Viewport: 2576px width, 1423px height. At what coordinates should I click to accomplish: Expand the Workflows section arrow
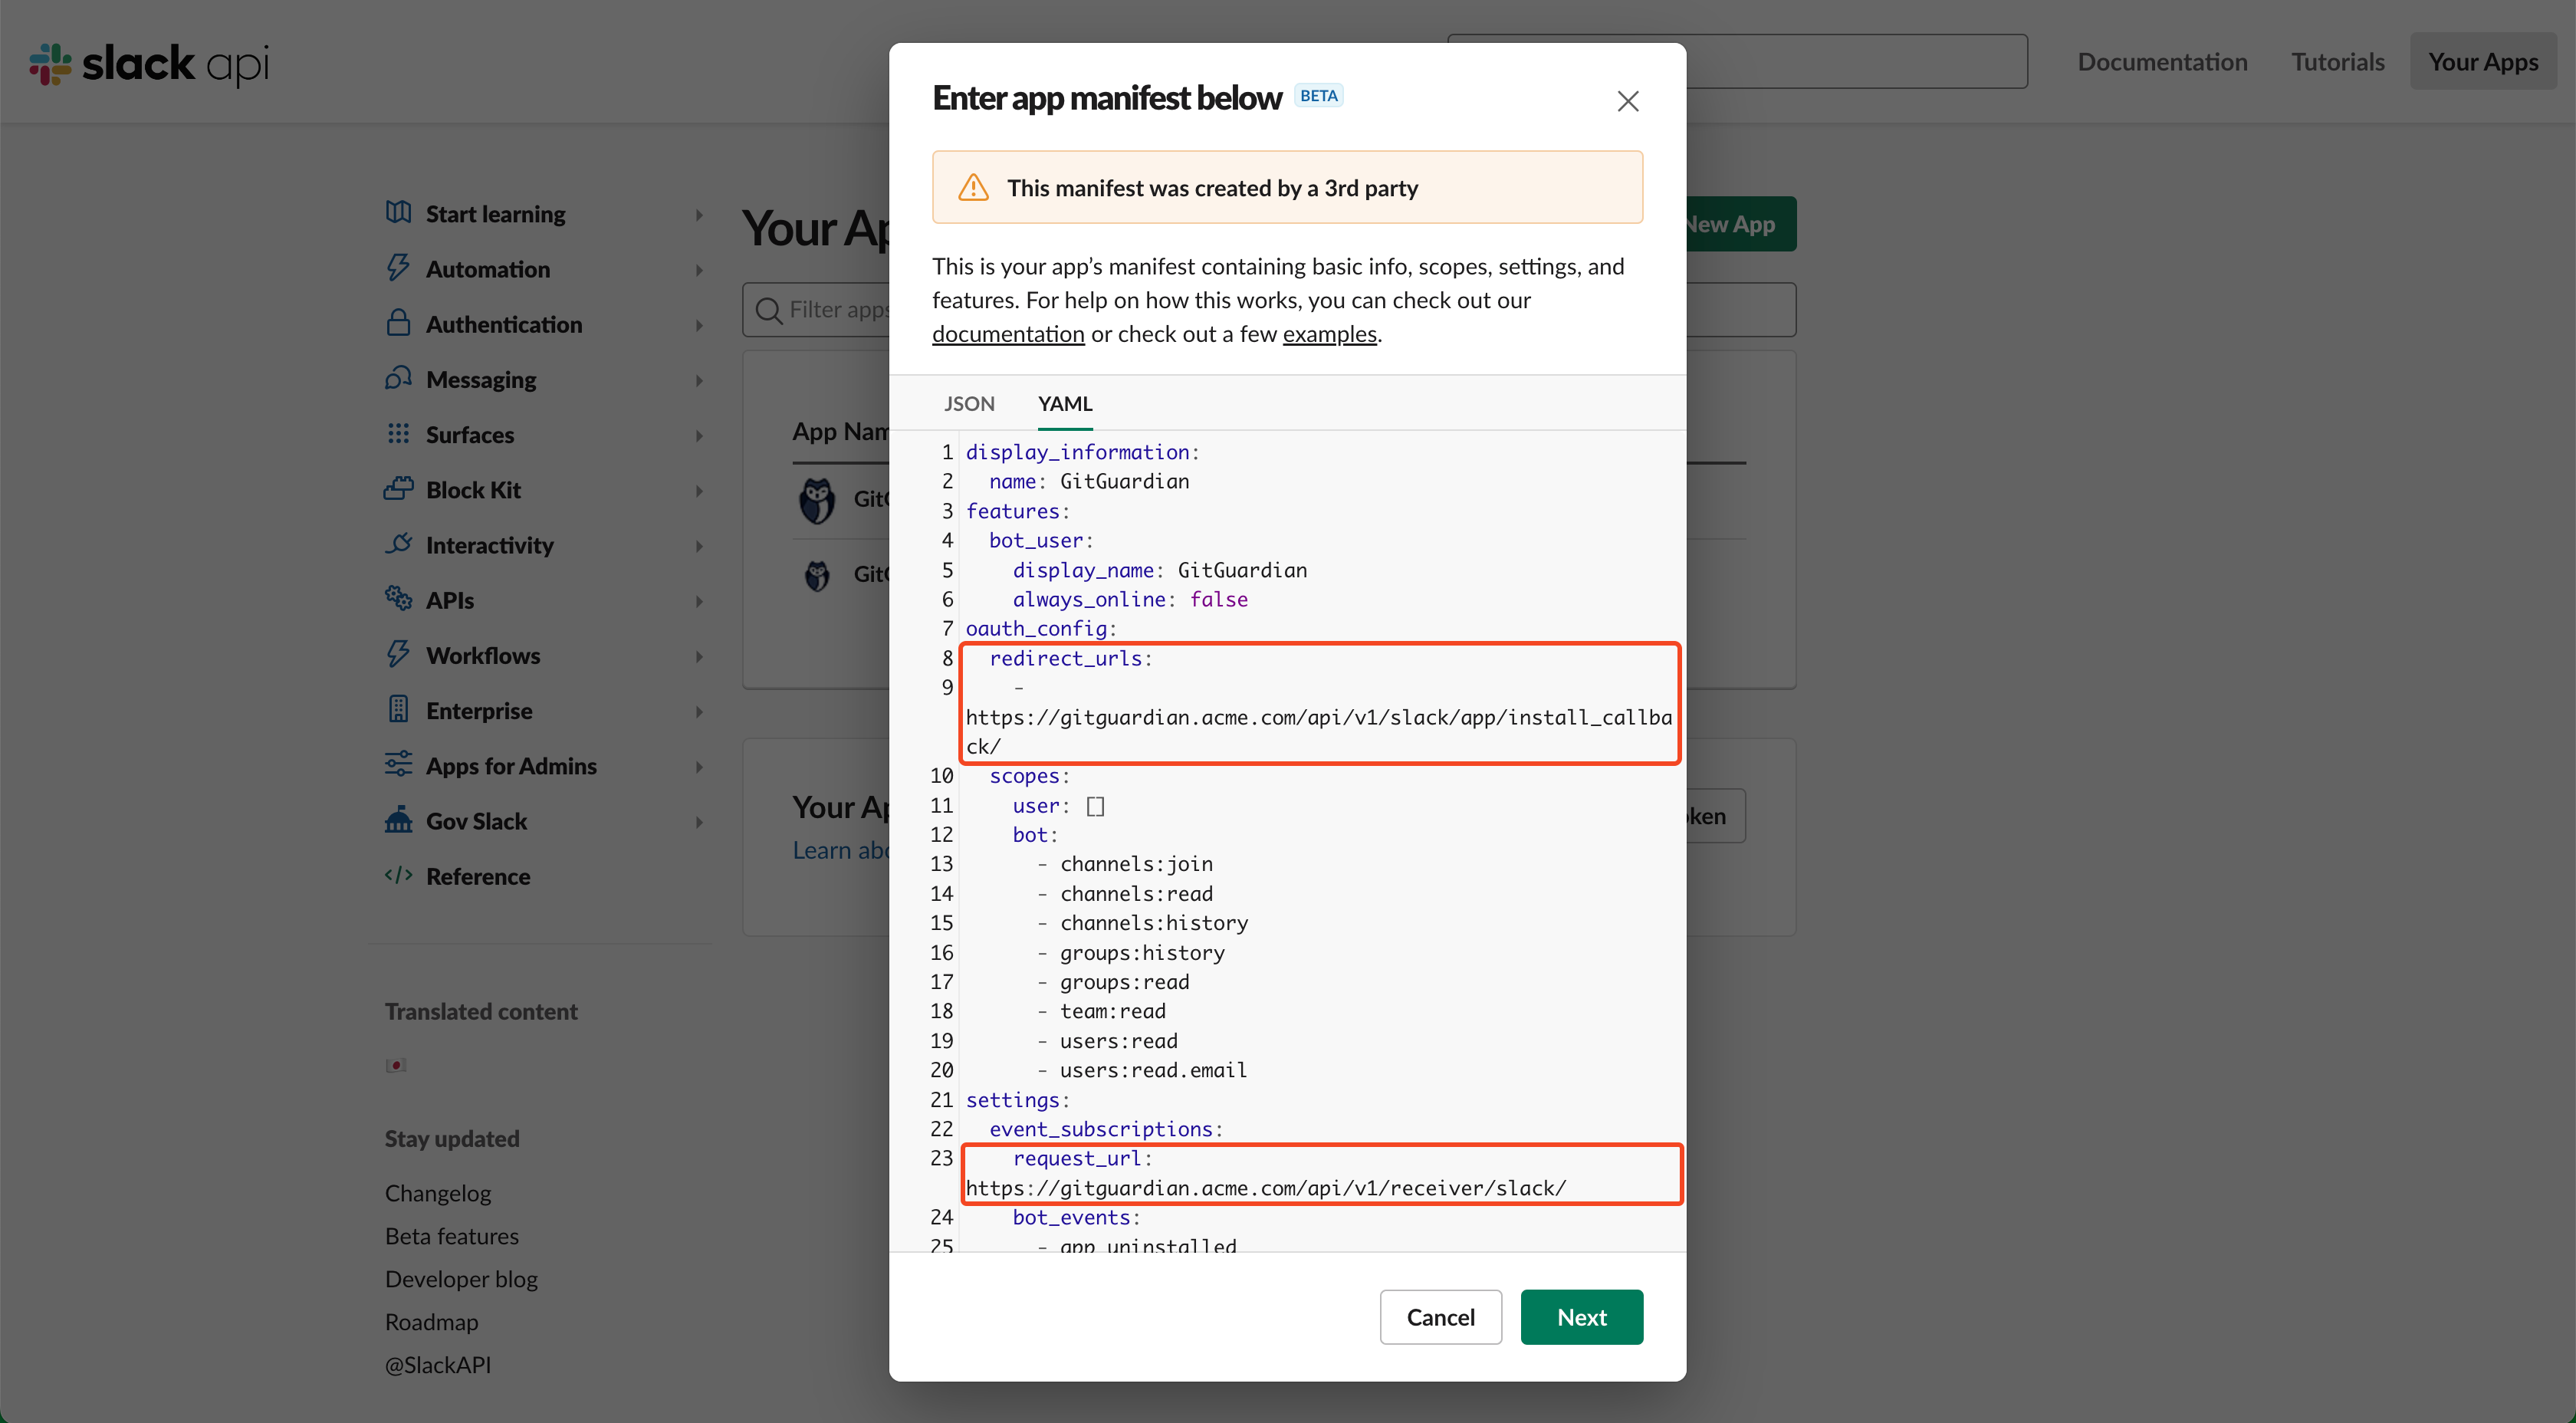pyautogui.click(x=699, y=656)
